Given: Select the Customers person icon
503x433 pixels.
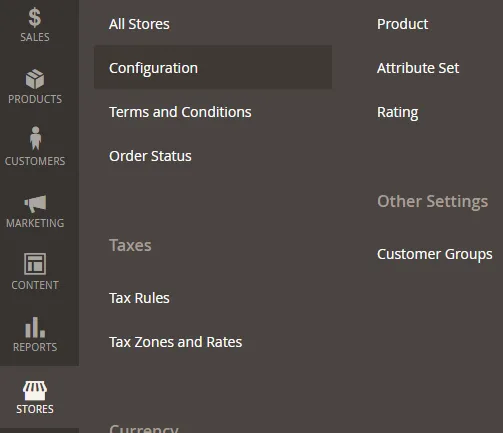Looking at the screenshot, I should (35, 138).
